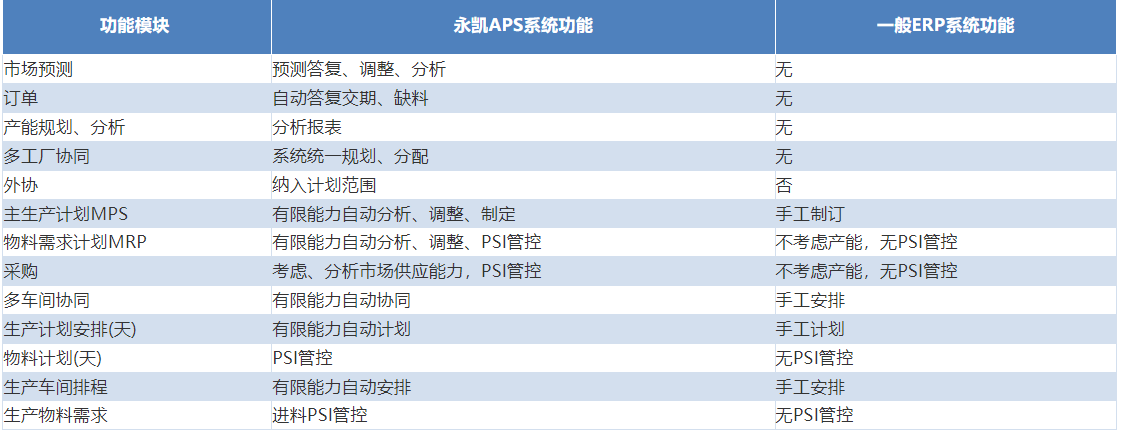Image resolution: width=1122 pixels, height=440 pixels.
Task: Click the 分析报表 cell
Action: [523, 127]
